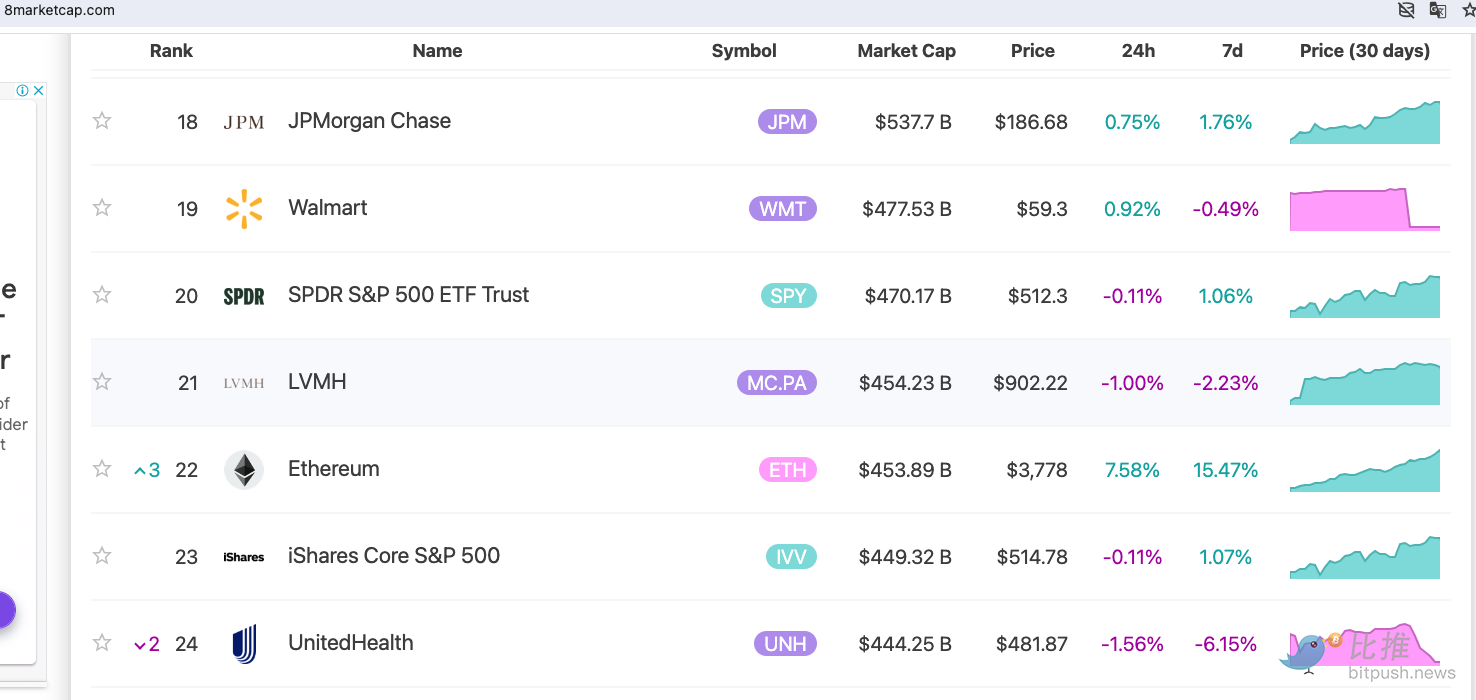Close the advertisement with the X button

(x=39, y=90)
